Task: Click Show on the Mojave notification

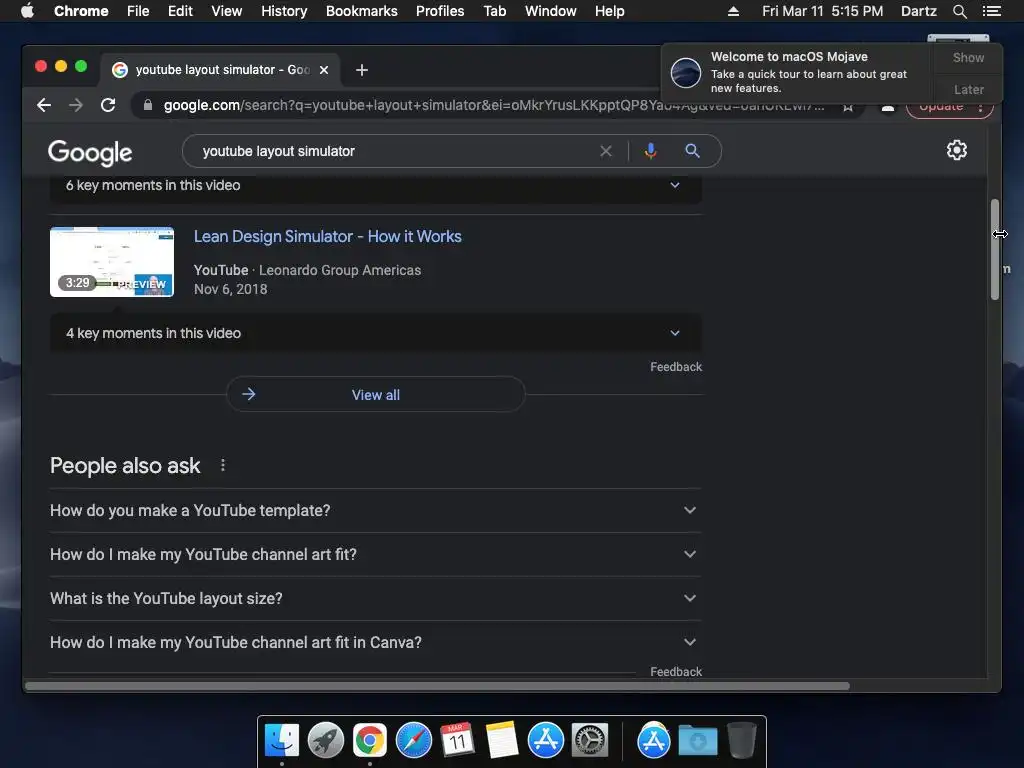Action: [x=968, y=57]
